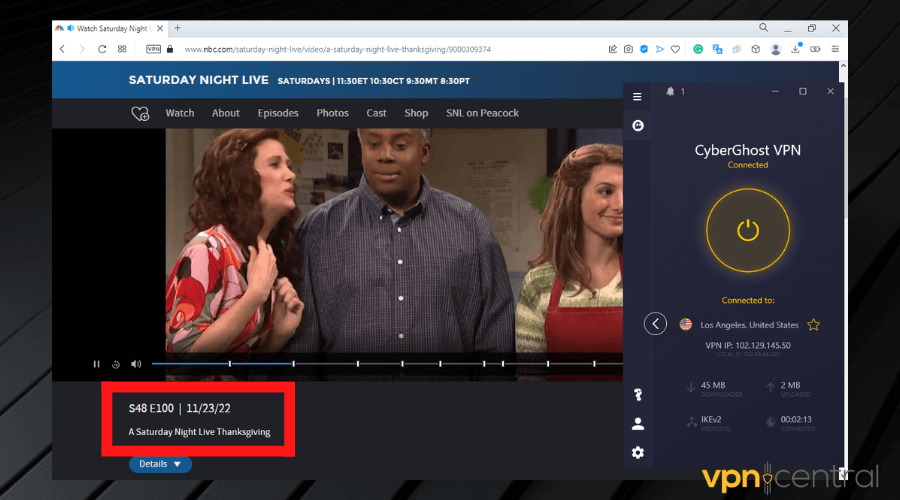900x500 pixels.
Task: Open the CyberGhost account person icon
Action: (x=638, y=424)
